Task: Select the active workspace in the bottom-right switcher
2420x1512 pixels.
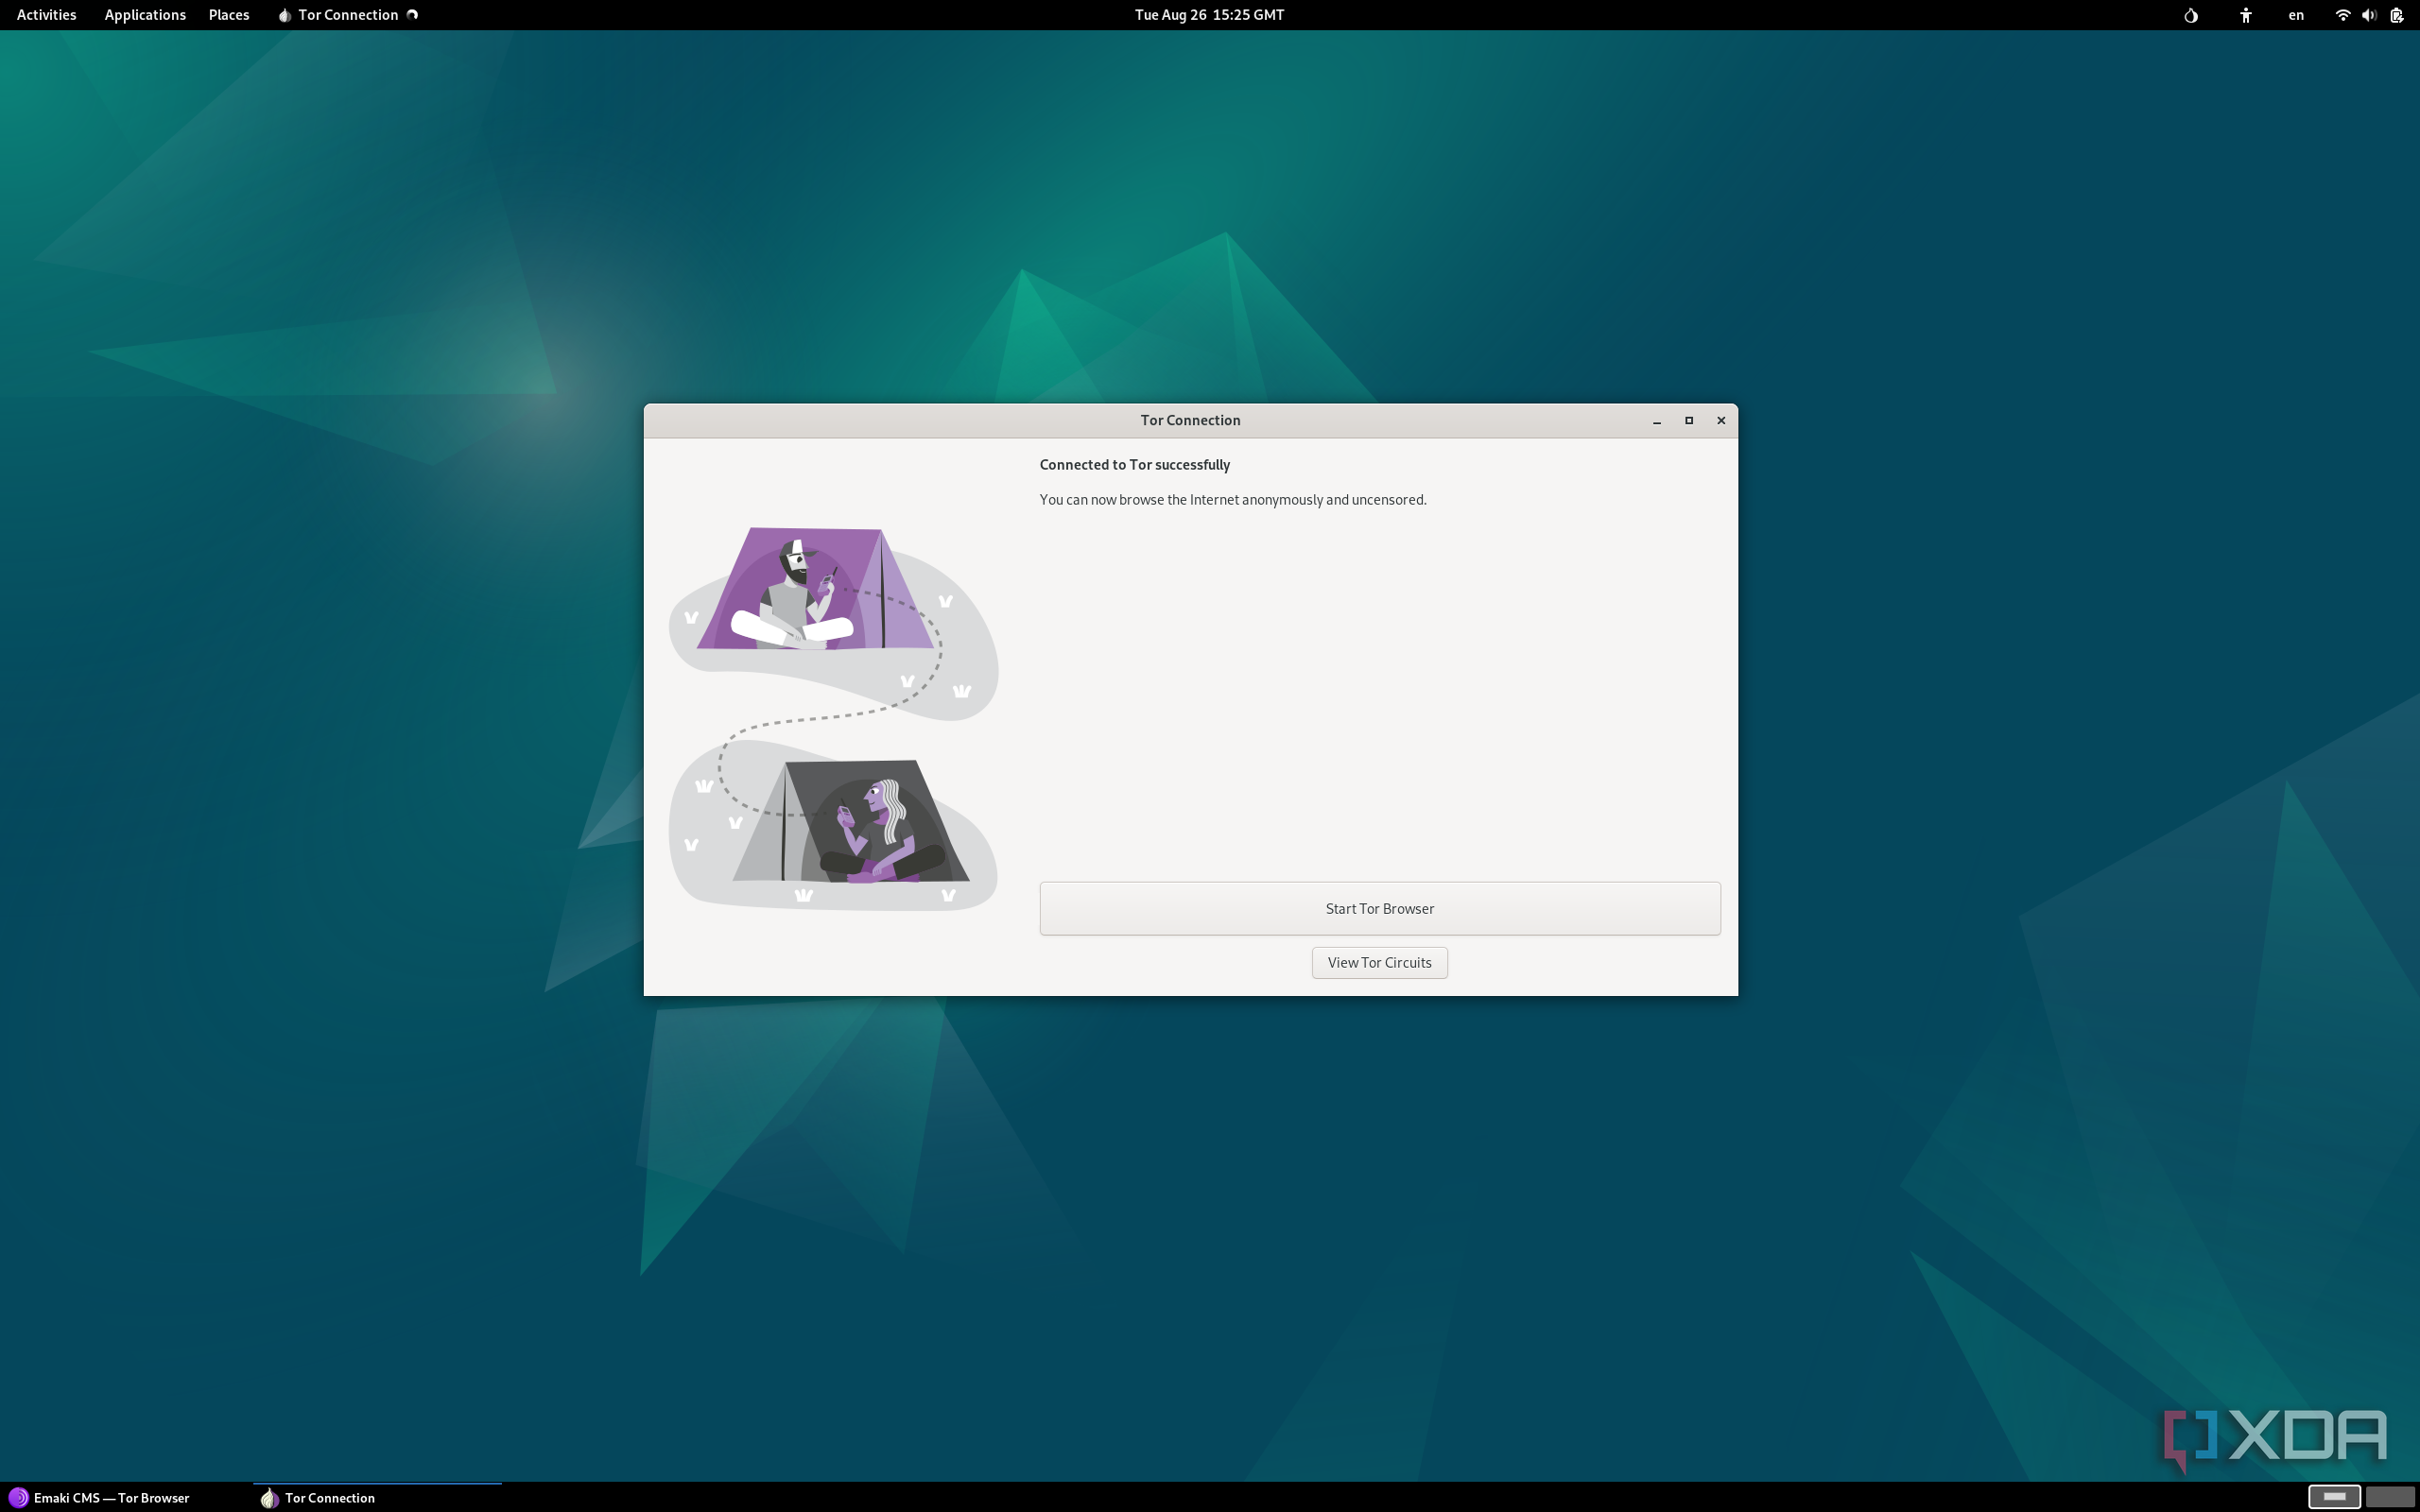Action: tap(2336, 1497)
